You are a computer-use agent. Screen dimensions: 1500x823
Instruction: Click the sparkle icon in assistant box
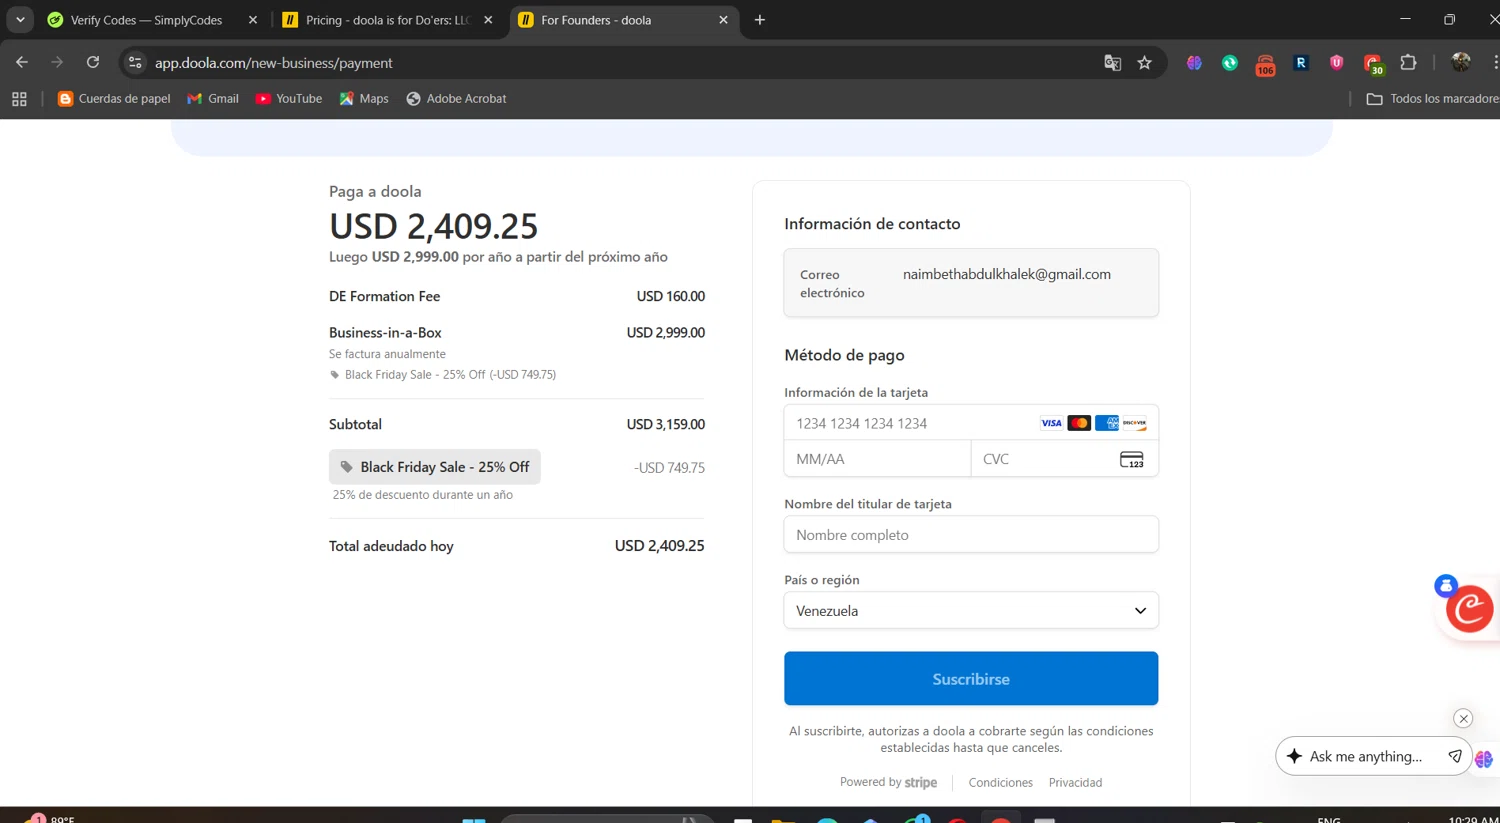(x=1294, y=756)
